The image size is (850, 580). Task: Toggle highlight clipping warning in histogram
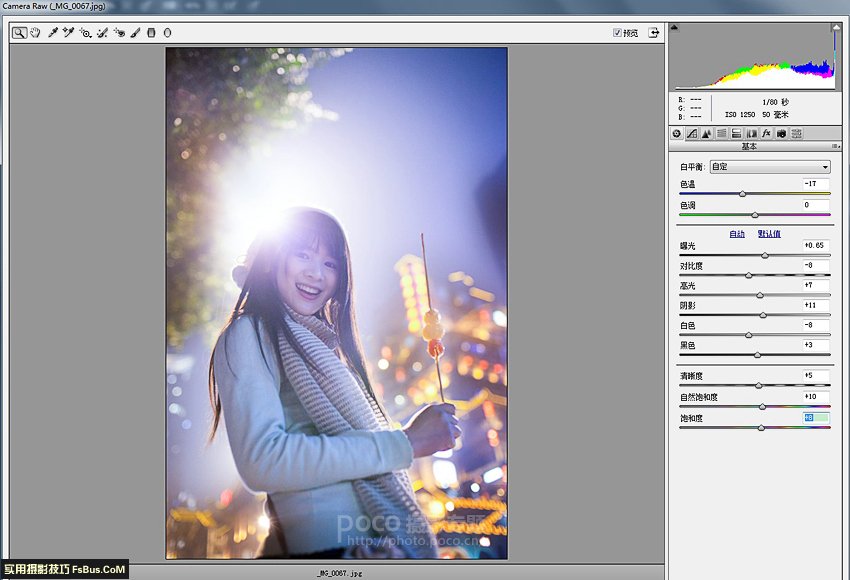pos(835,29)
